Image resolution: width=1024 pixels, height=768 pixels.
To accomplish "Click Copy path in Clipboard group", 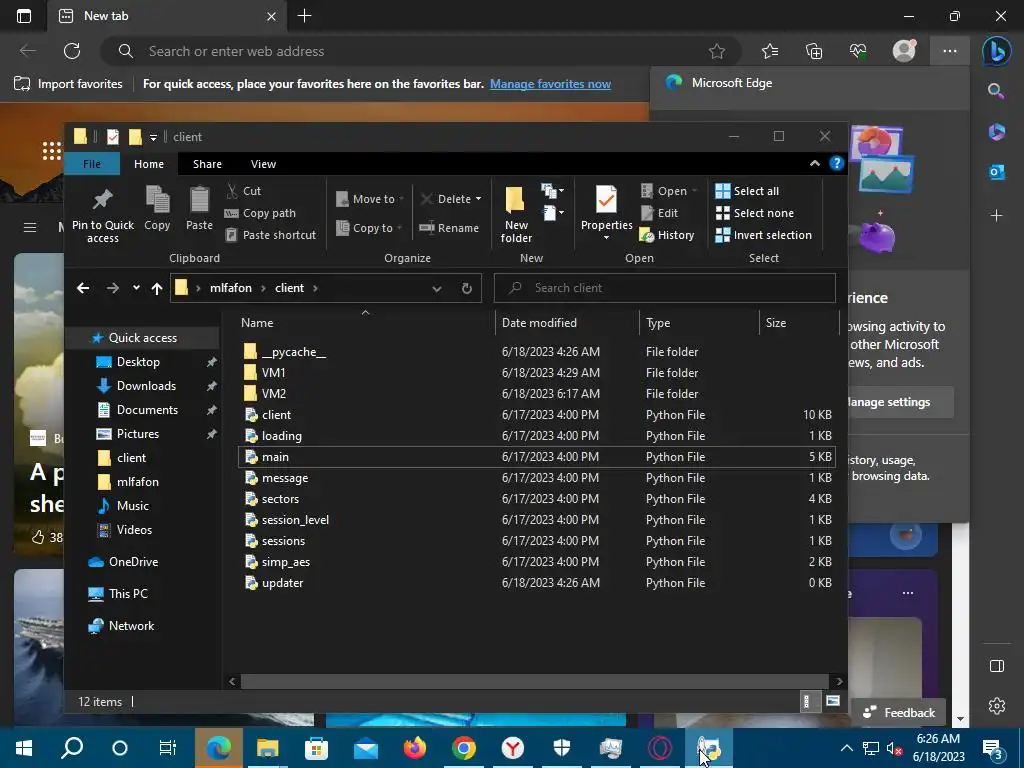I will tap(260, 213).
